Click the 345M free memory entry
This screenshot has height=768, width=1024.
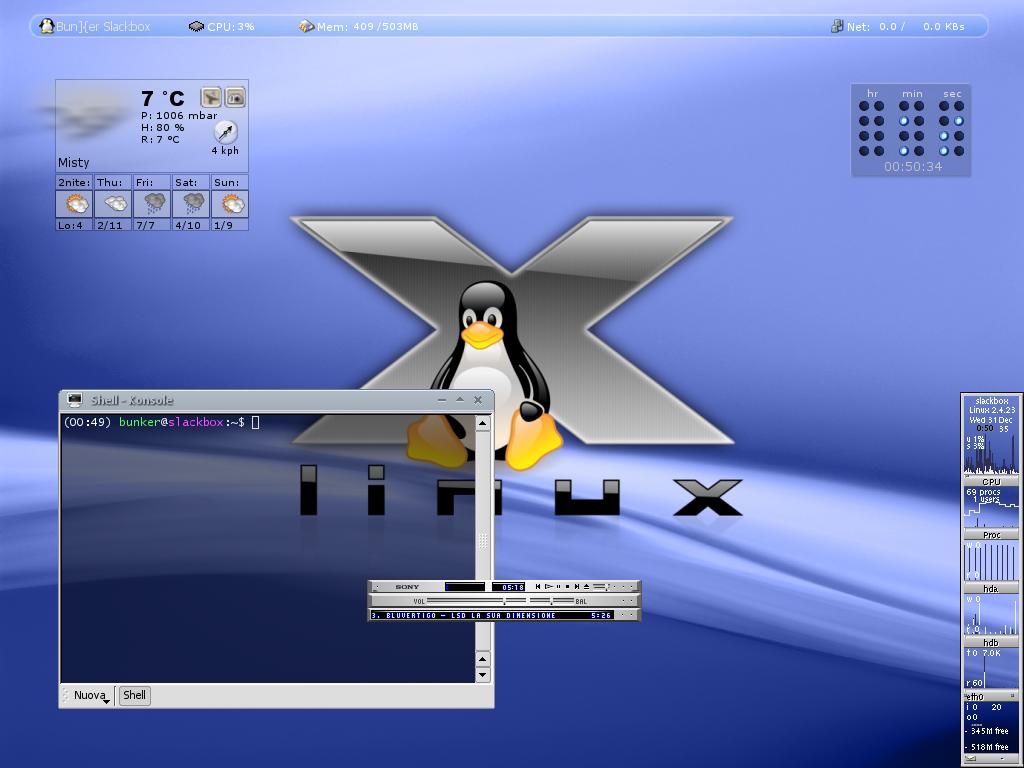point(989,731)
